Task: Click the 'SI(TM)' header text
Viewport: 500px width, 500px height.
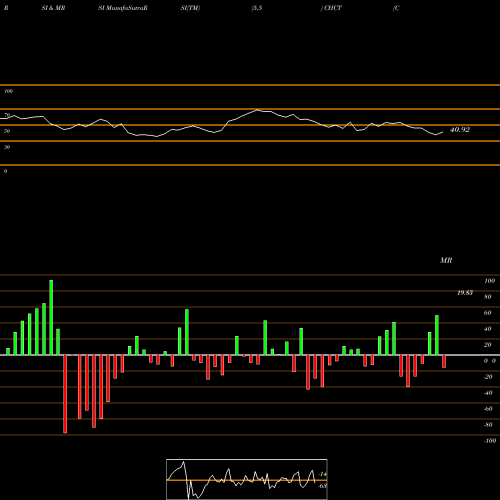Action: (190, 8)
